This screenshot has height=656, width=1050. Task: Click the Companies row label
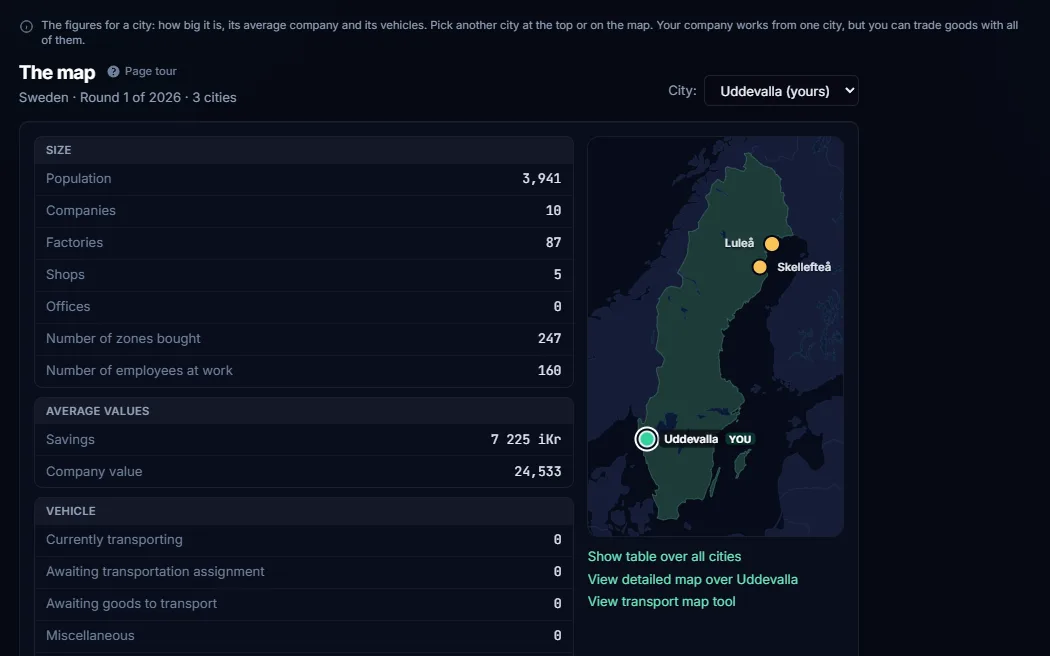[81, 210]
